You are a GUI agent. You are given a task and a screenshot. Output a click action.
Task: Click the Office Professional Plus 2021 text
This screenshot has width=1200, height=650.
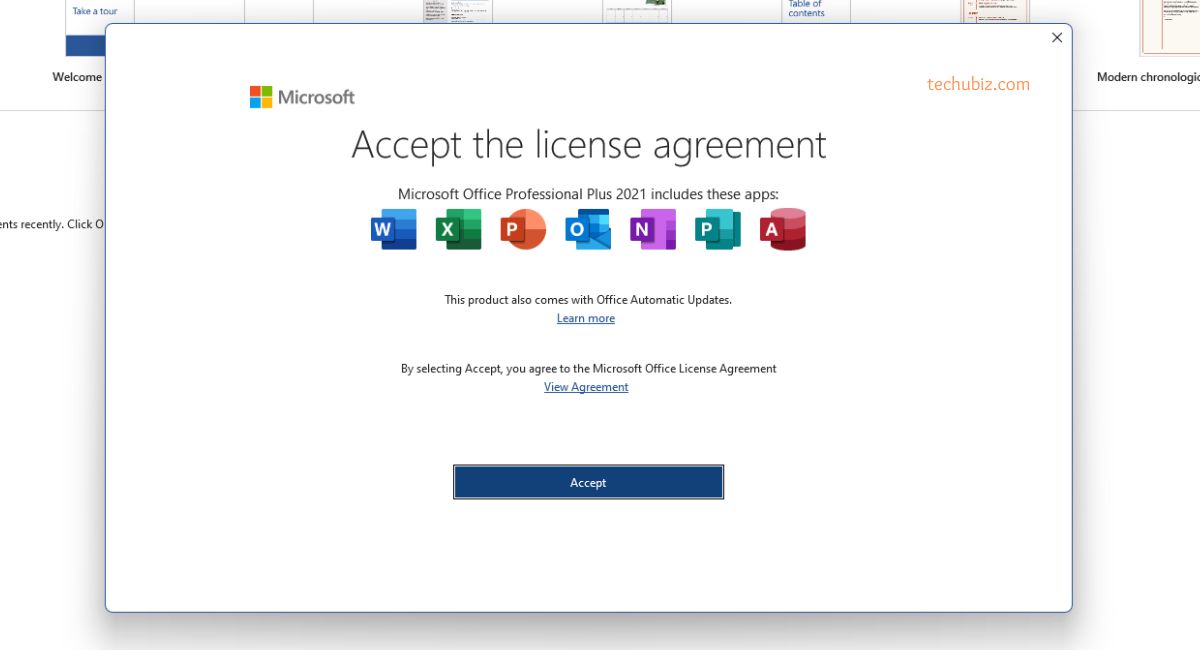(588, 194)
